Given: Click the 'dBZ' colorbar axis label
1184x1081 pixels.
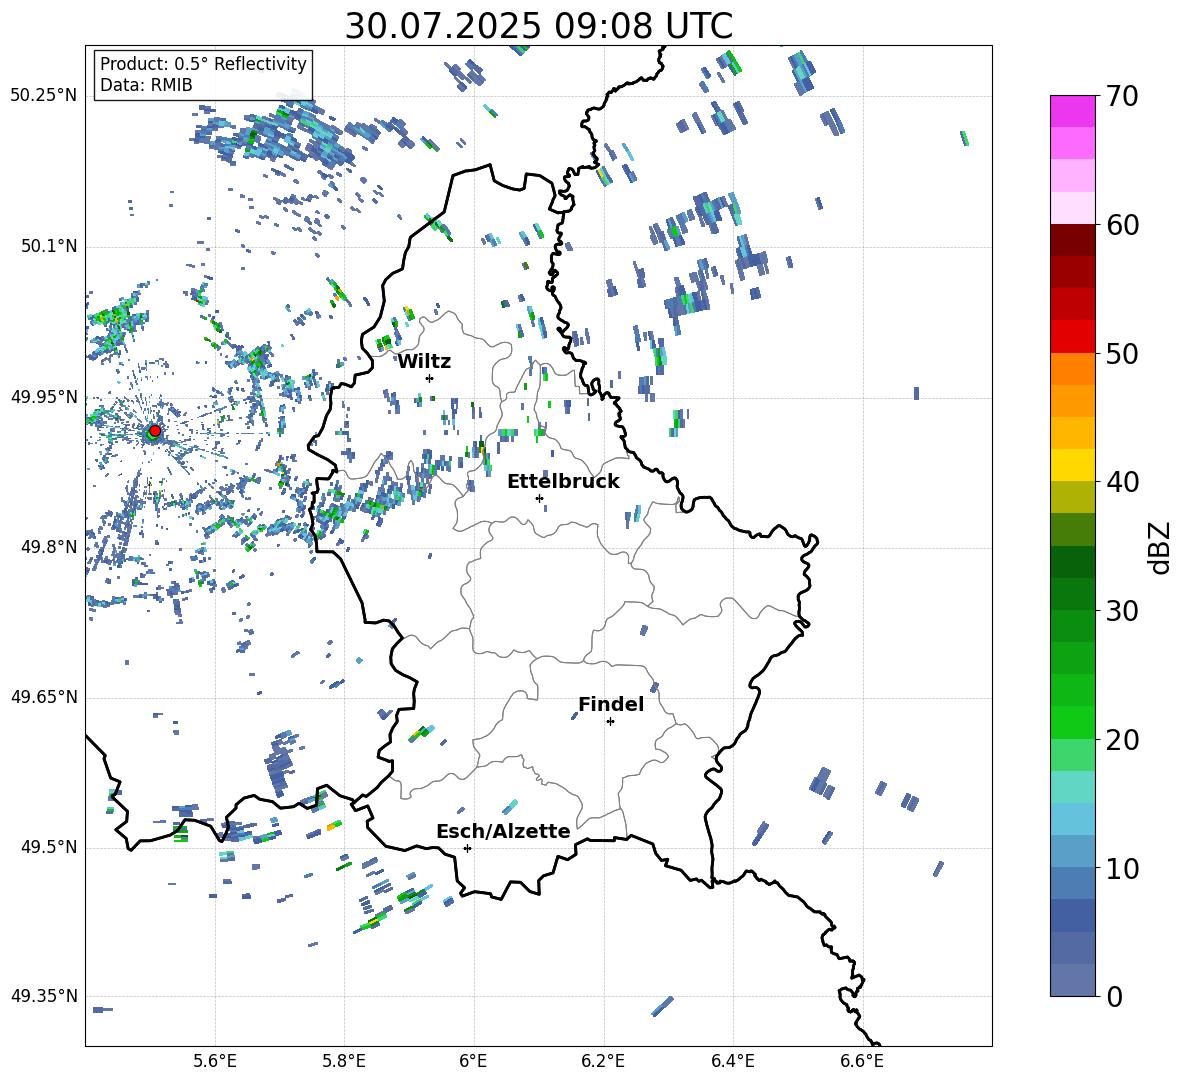Looking at the screenshot, I should click(x=1161, y=547).
